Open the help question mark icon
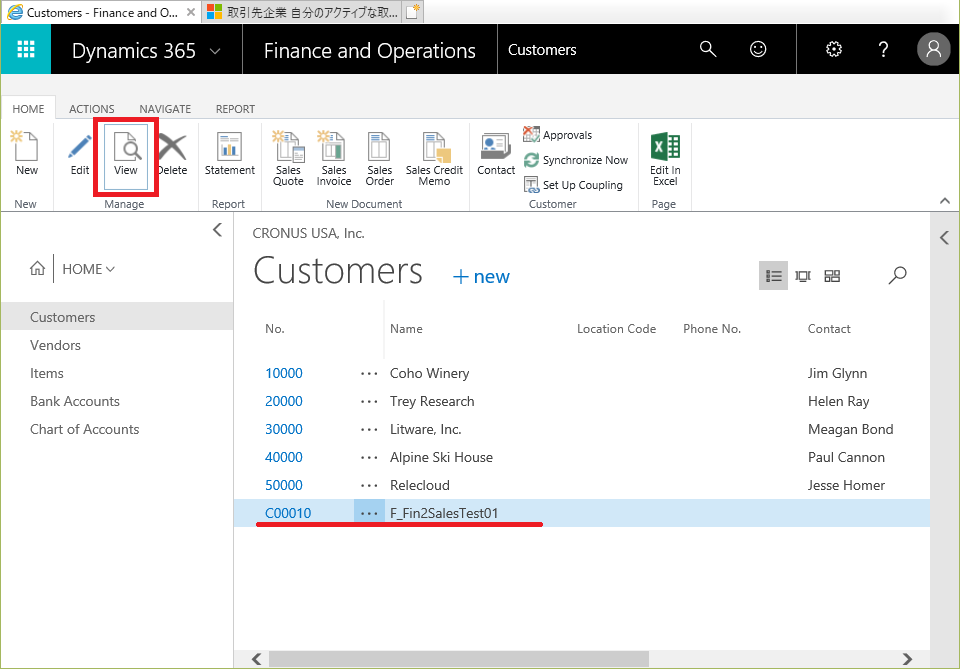The width and height of the screenshot is (960, 669). pos(883,49)
